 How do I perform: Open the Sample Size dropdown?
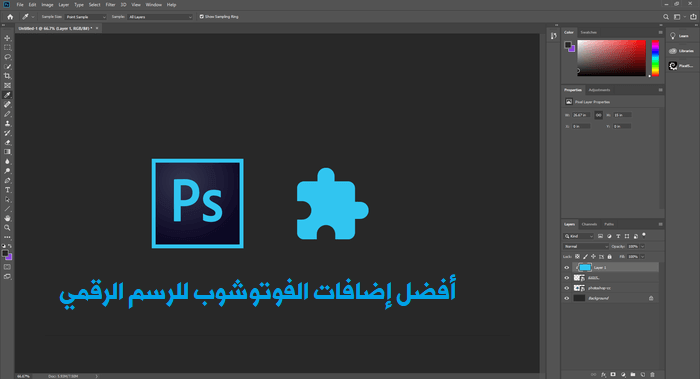pos(86,17)
